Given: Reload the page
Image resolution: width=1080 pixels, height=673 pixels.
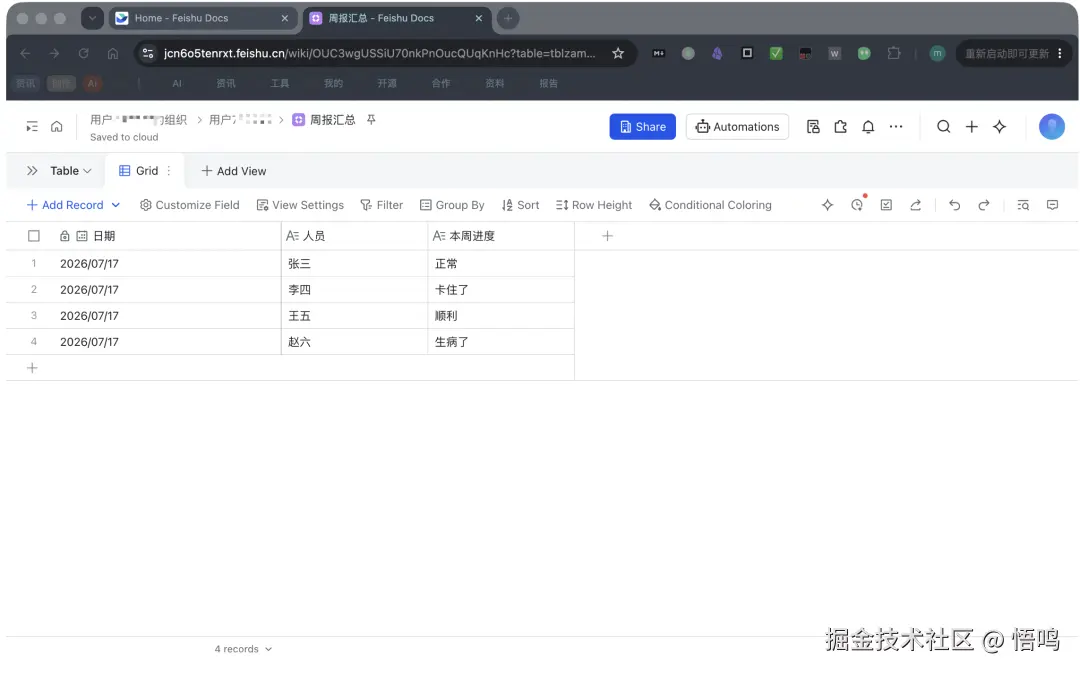Looking at the screenshot, I should click(x=83, y=53).
